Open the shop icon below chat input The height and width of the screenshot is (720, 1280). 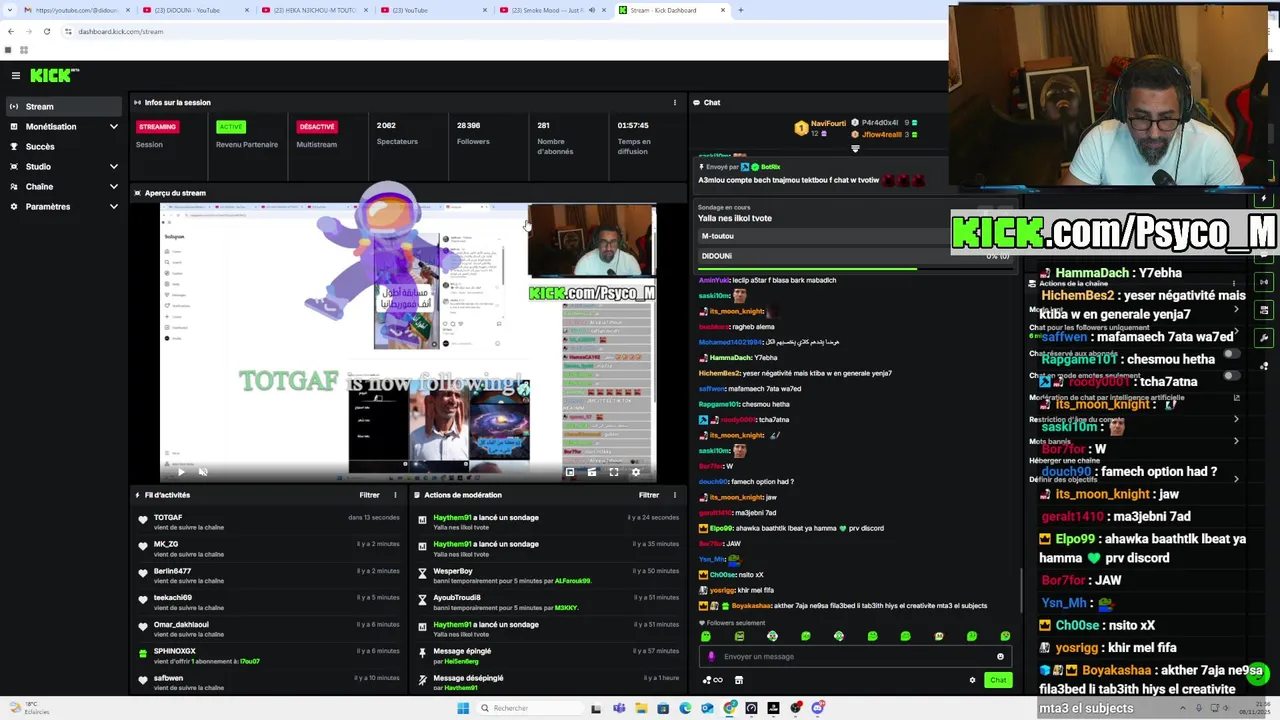739,680
